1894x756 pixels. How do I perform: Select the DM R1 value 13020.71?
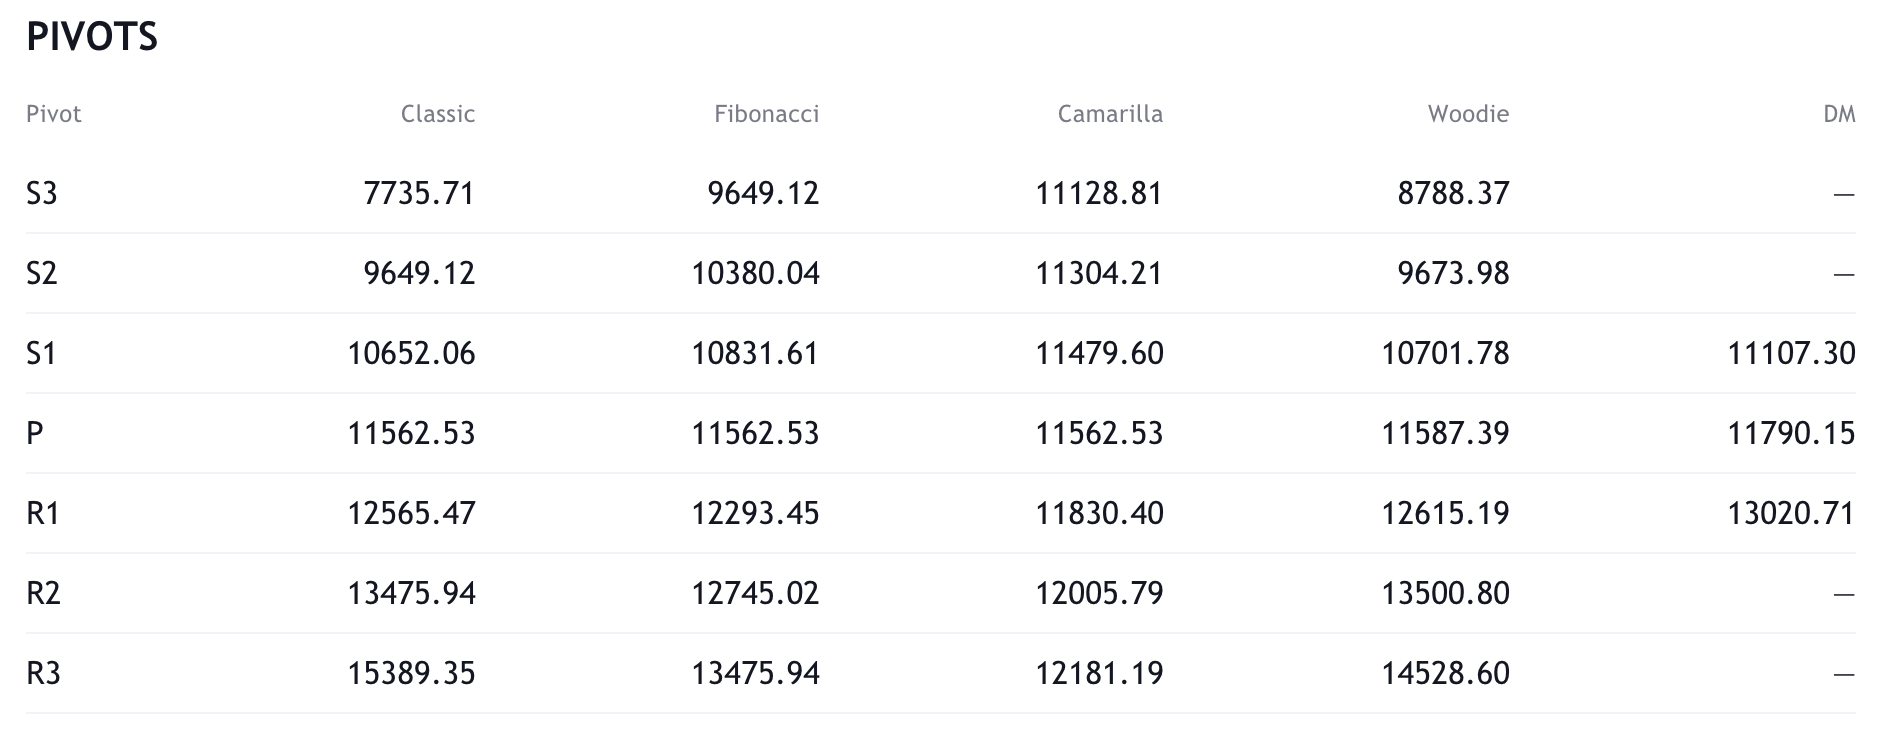pos(1791,513)
